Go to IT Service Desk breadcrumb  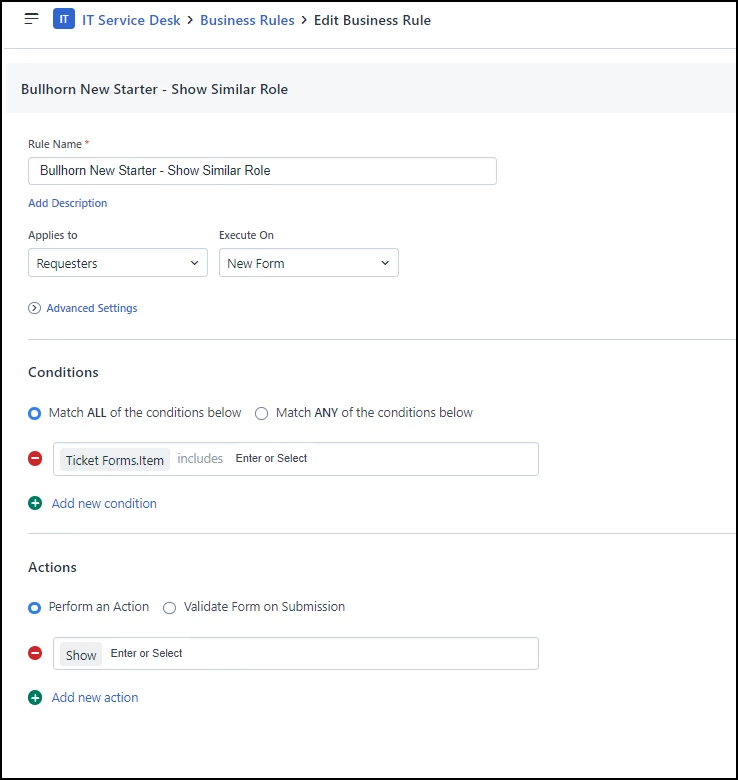point(131,20)
